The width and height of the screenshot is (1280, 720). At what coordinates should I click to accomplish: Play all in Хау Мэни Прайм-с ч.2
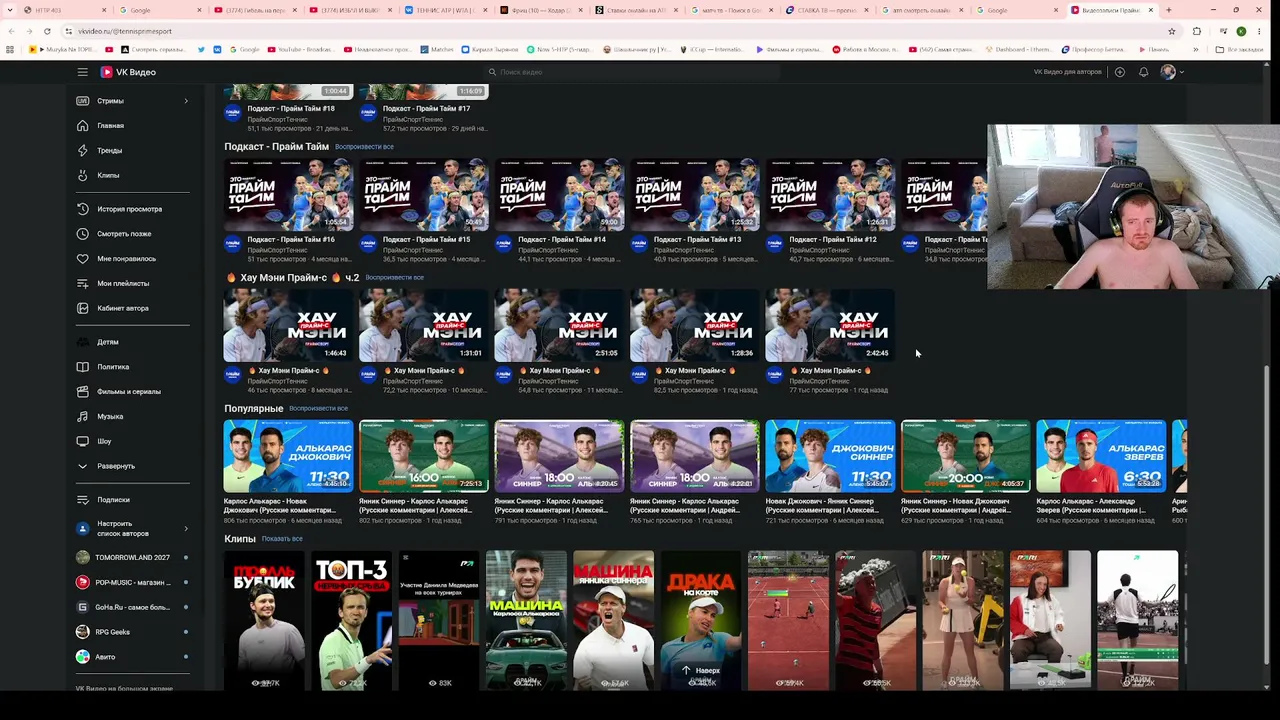[x=394, y=277]
